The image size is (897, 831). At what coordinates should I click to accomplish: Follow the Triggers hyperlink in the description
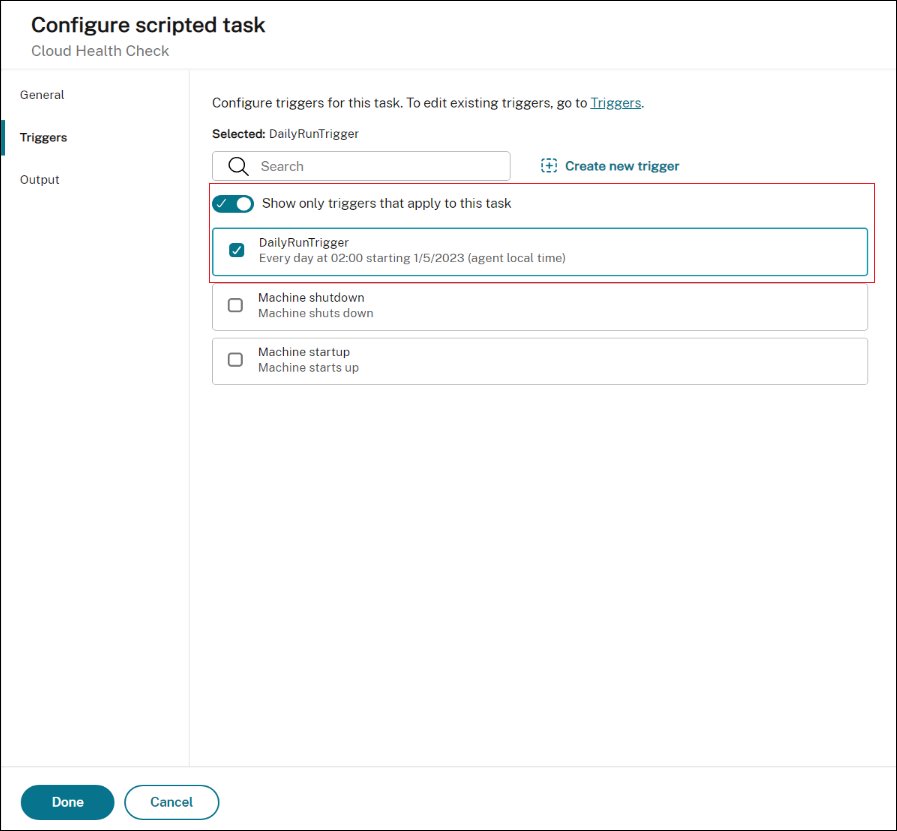pyautogui.click(x=615, y=102)
